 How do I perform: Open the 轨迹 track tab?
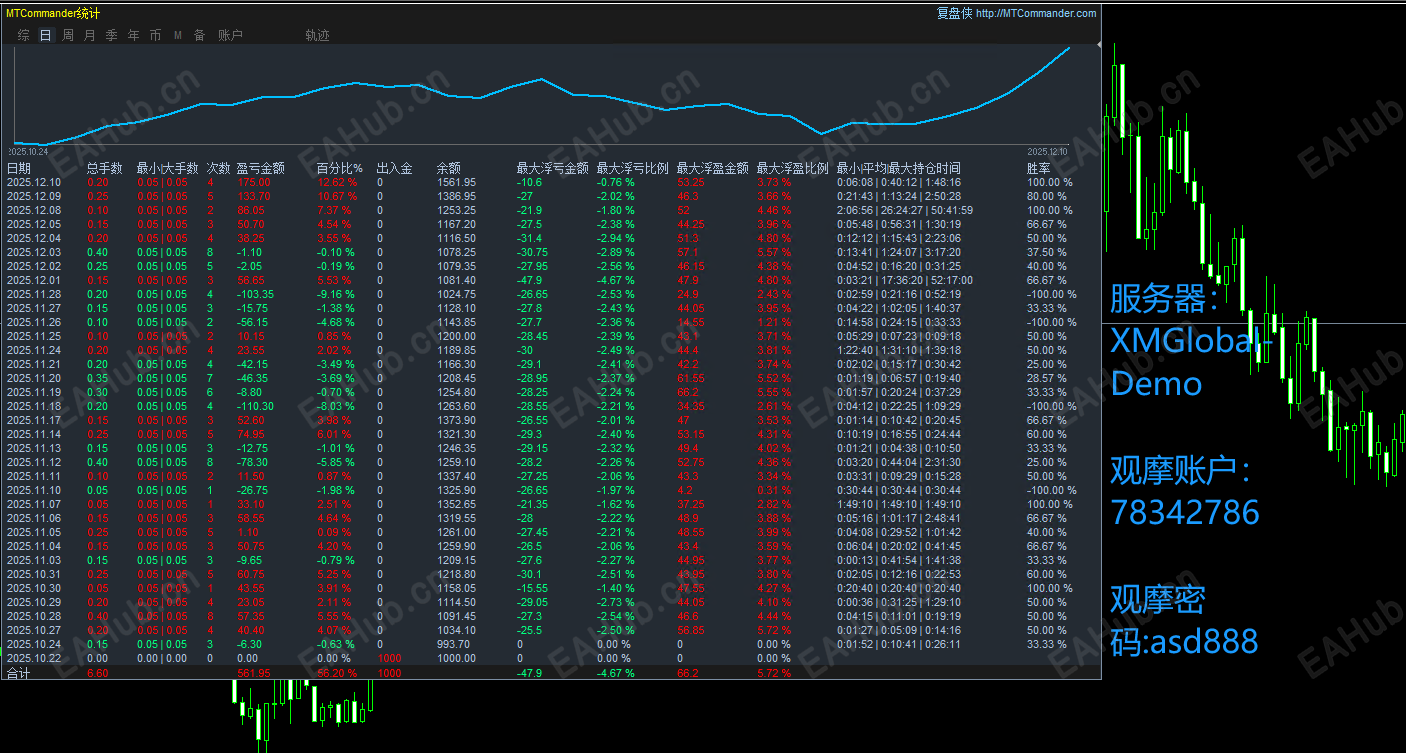pos(317,35)
